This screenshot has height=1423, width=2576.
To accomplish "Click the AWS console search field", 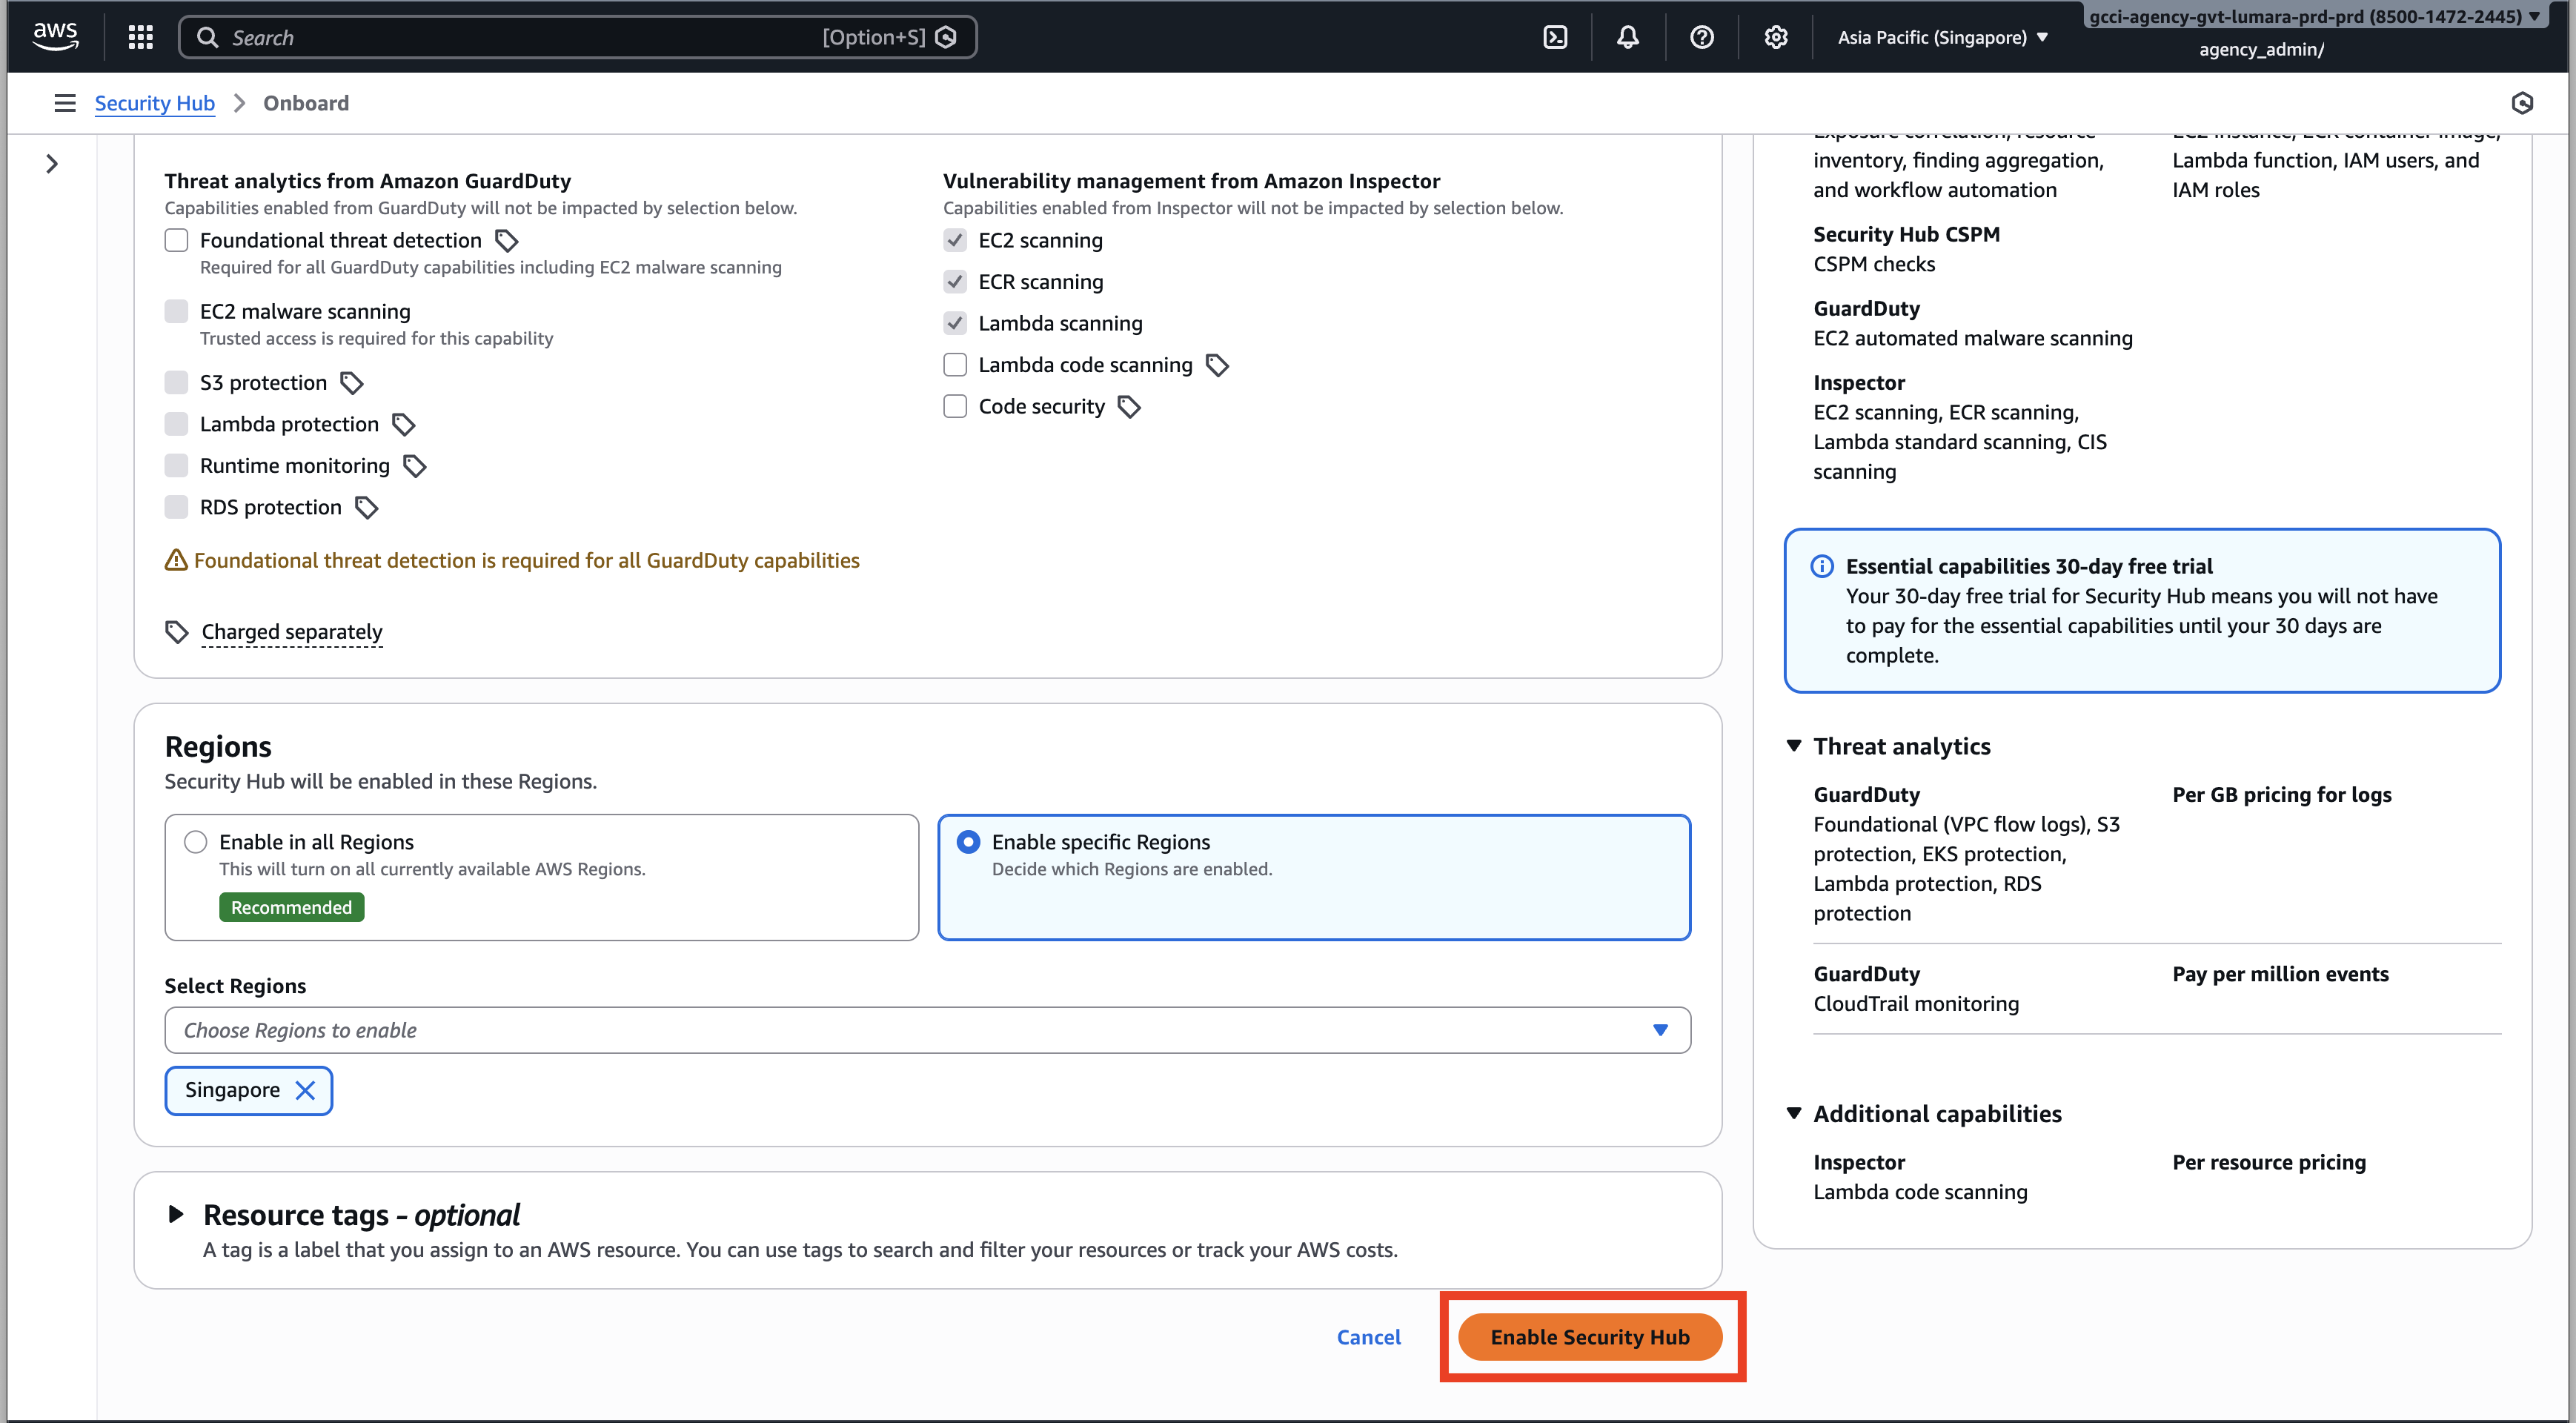I will coord(577,37).
